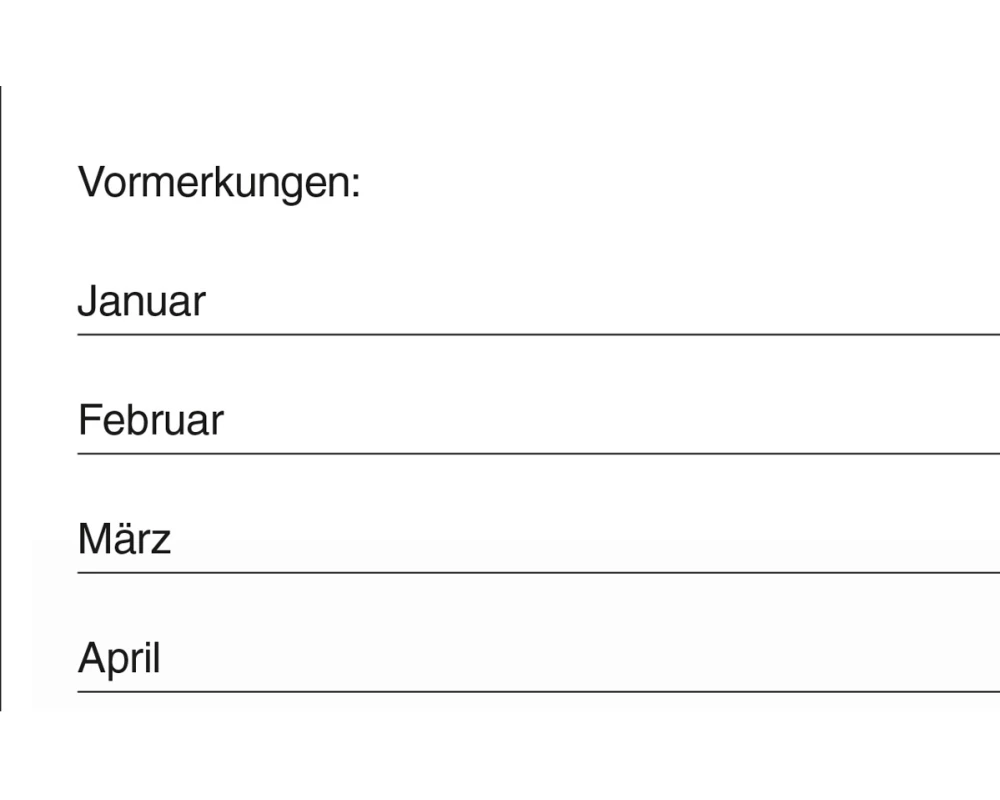Click the letter ä in März
Image resolution: width=1000 pixels, height=800 pixels.
point(124,541)
